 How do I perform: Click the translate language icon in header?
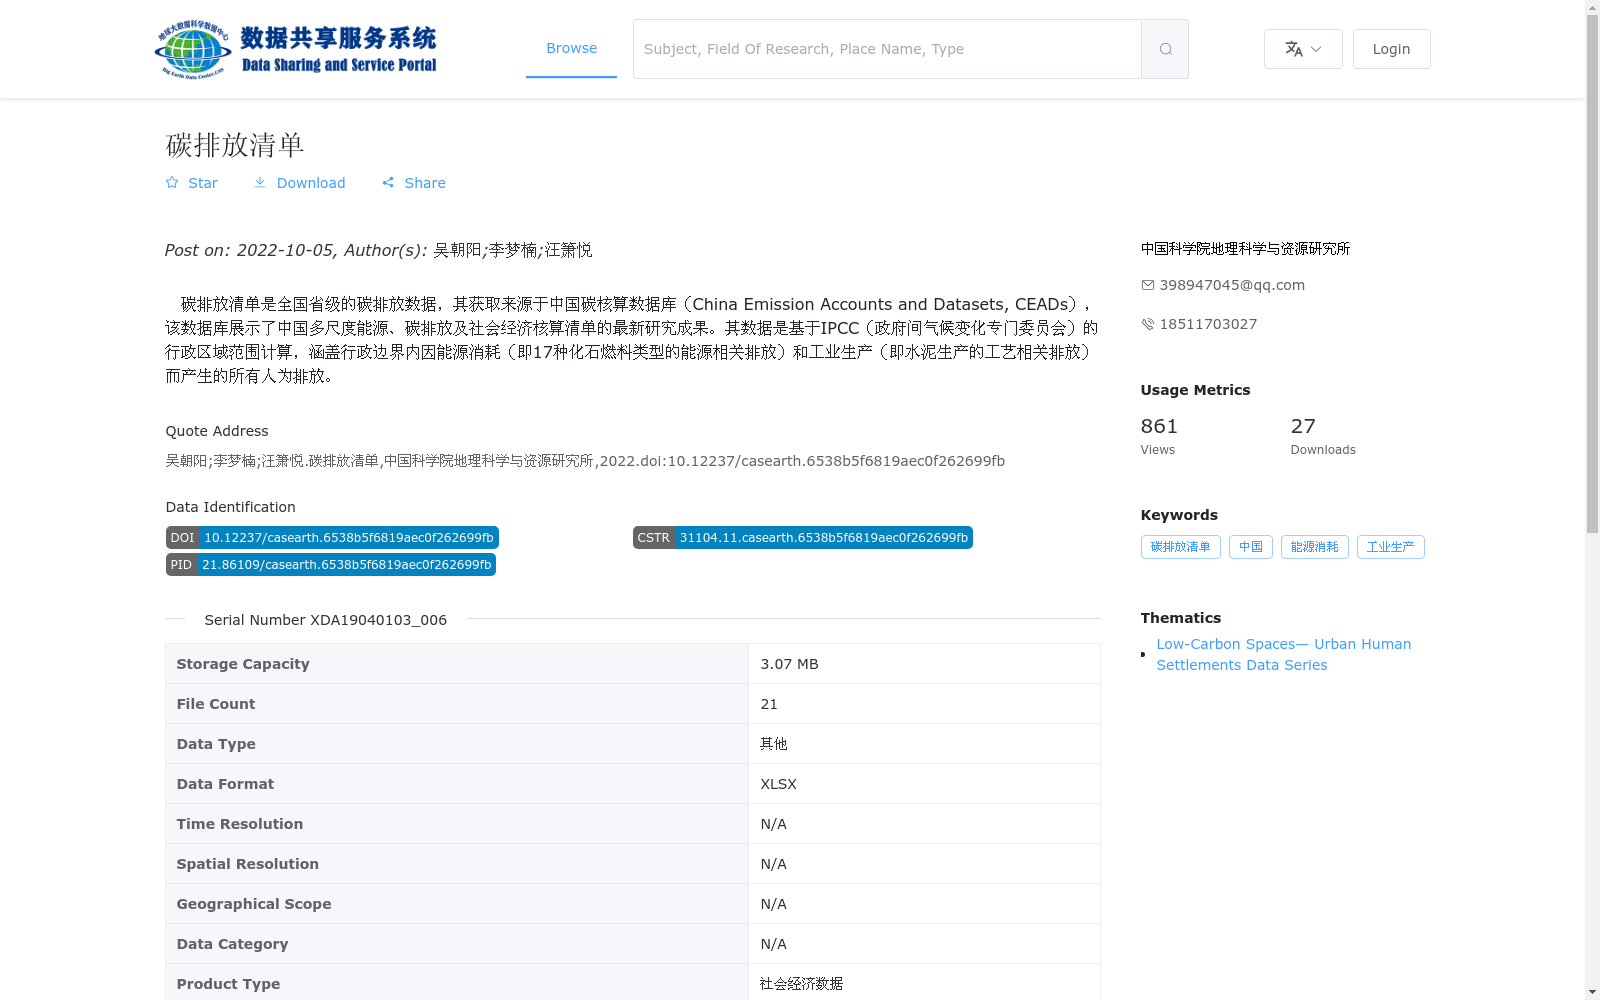(1293, 48)
